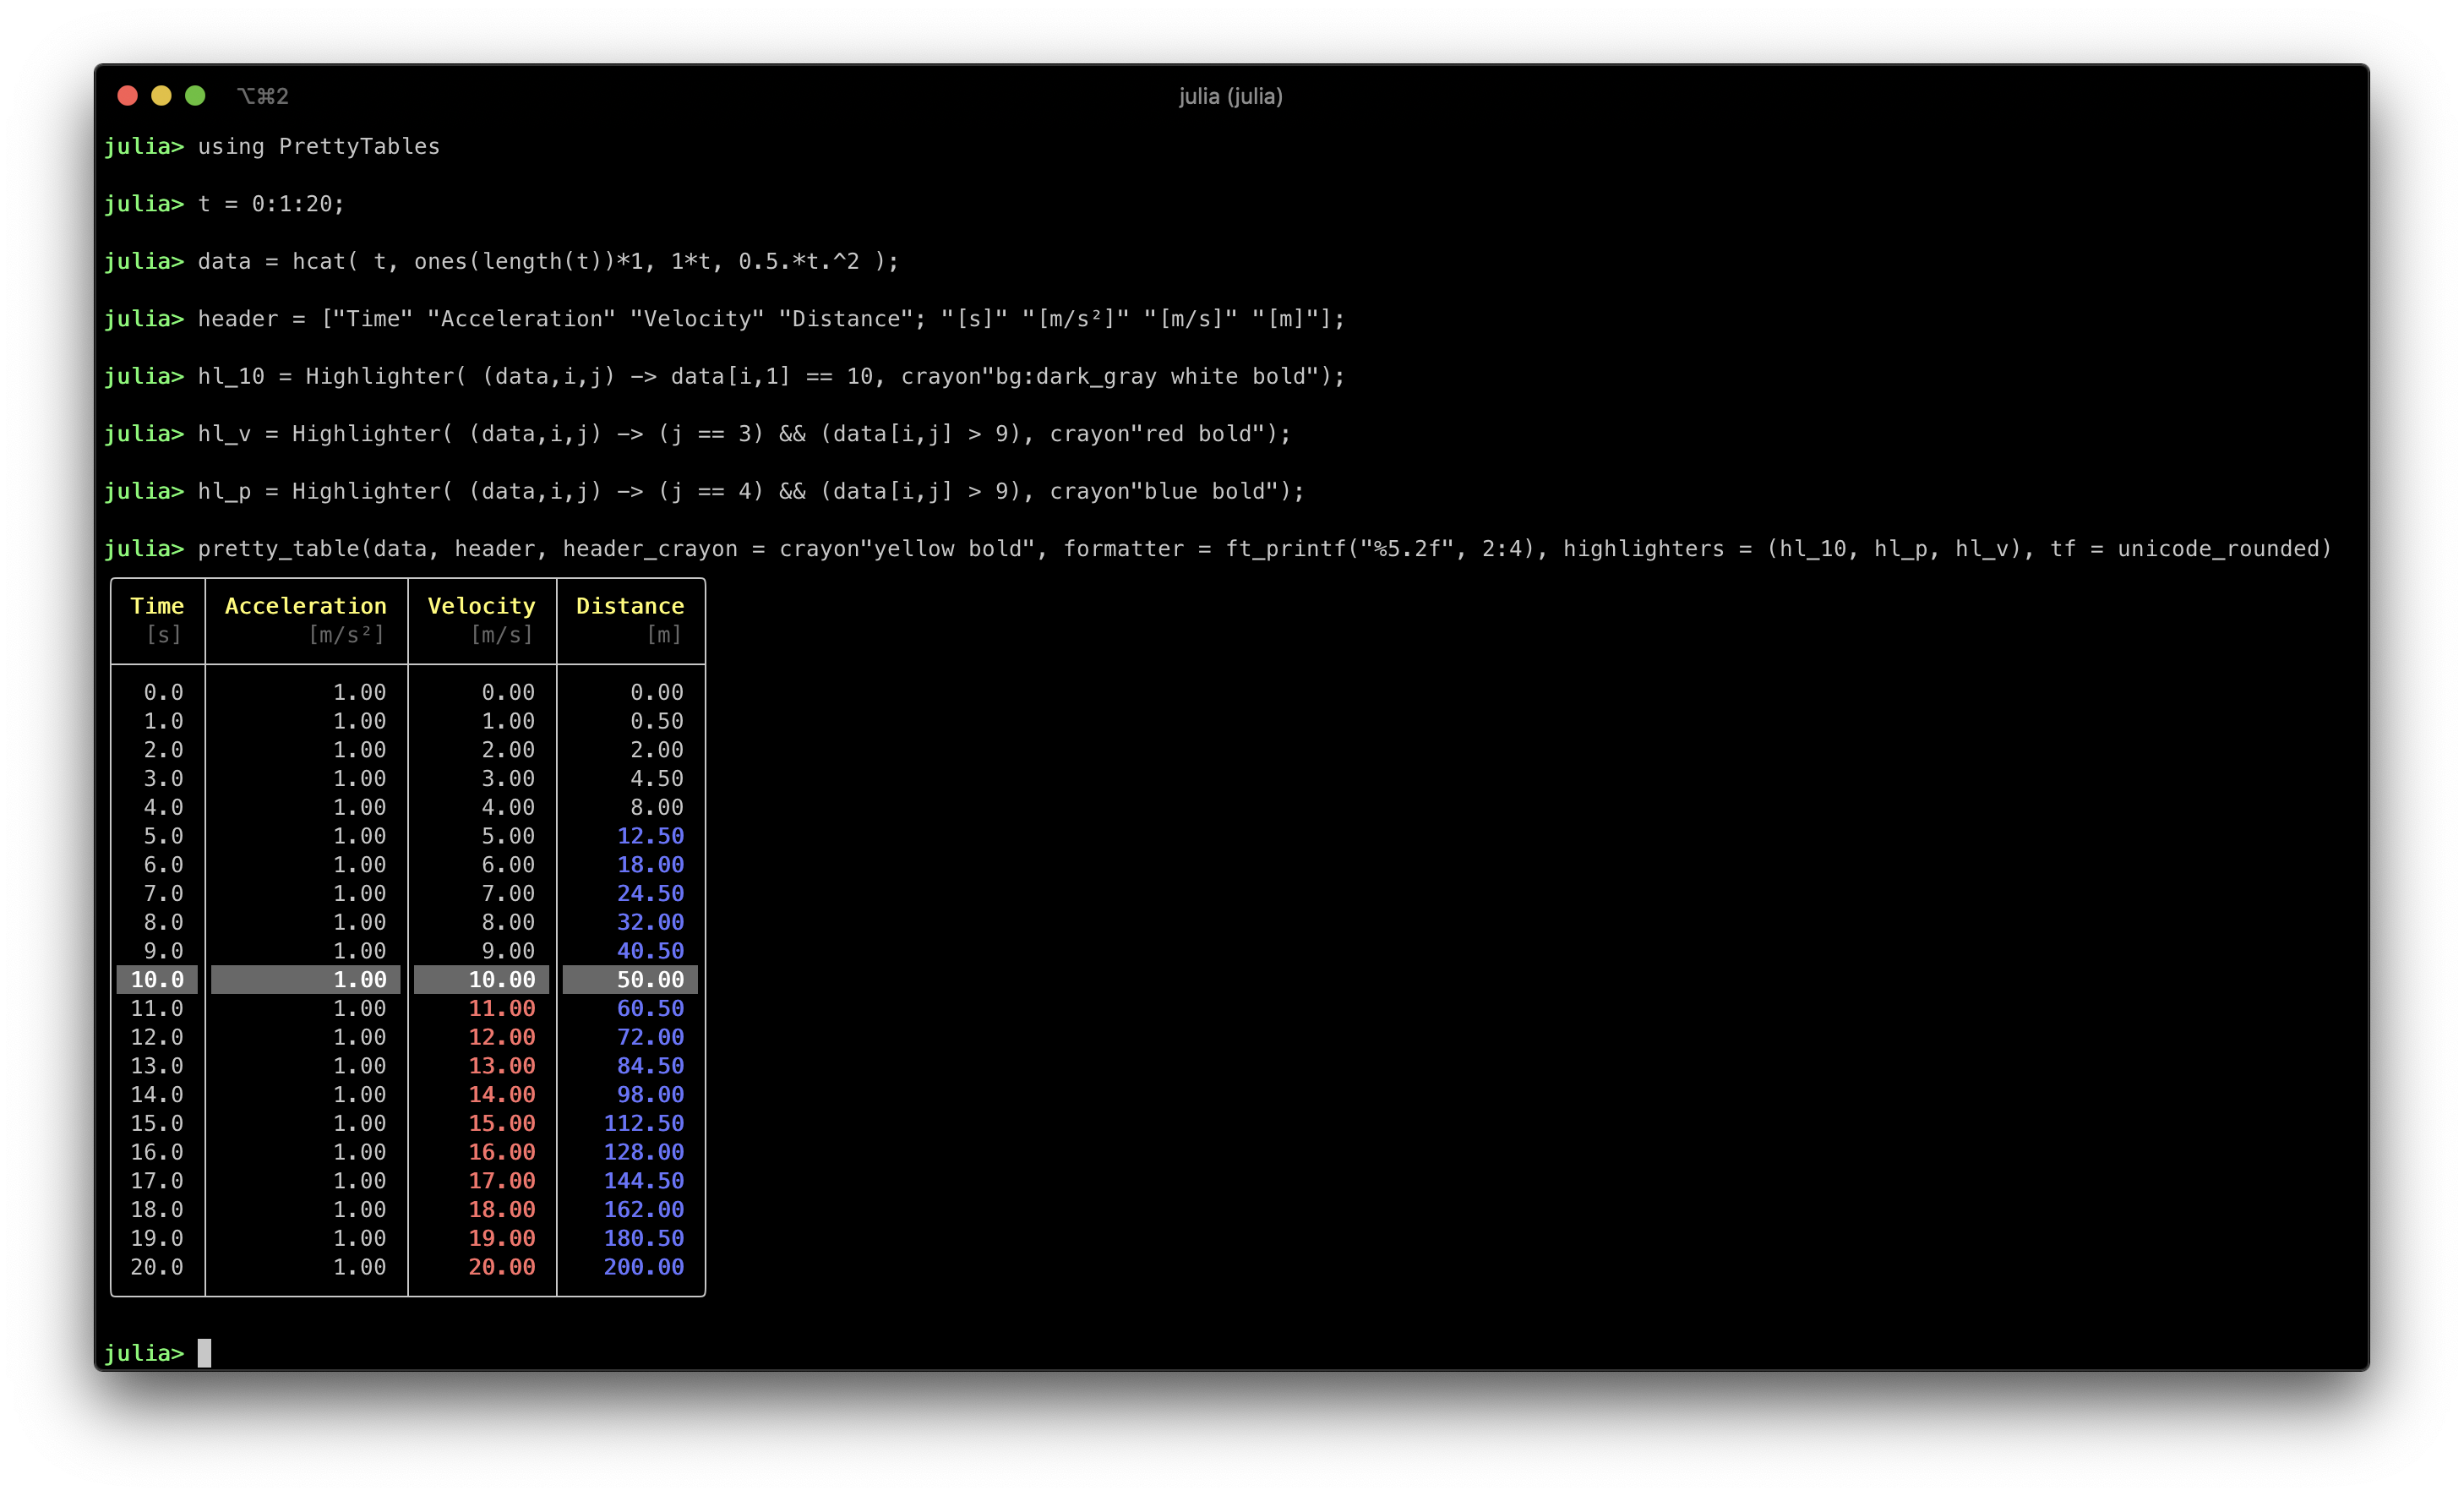Screen dimensions: 2464x1496
Task: Click the green zoom window button
Action: [195, 96]
